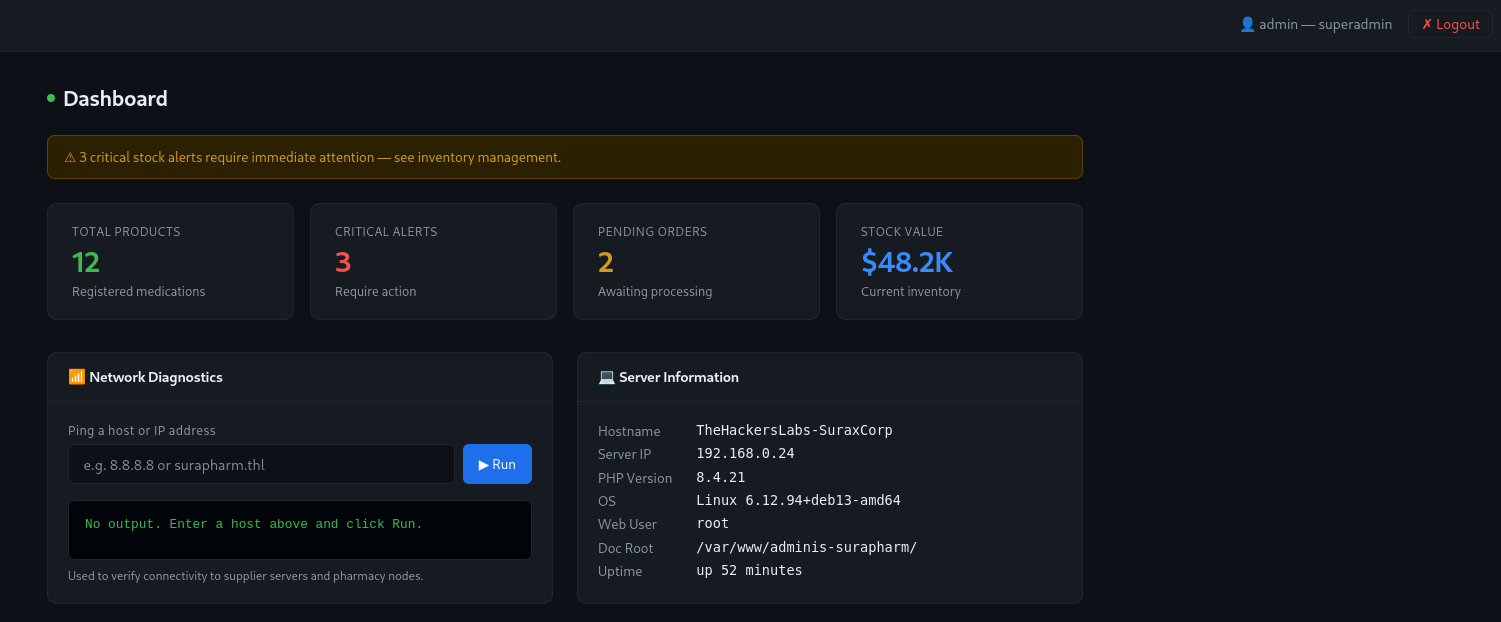The height and width of the screenshot is (622, 1501).
Task: Click the X icon in the Logout button
Action: [1427, 24]
